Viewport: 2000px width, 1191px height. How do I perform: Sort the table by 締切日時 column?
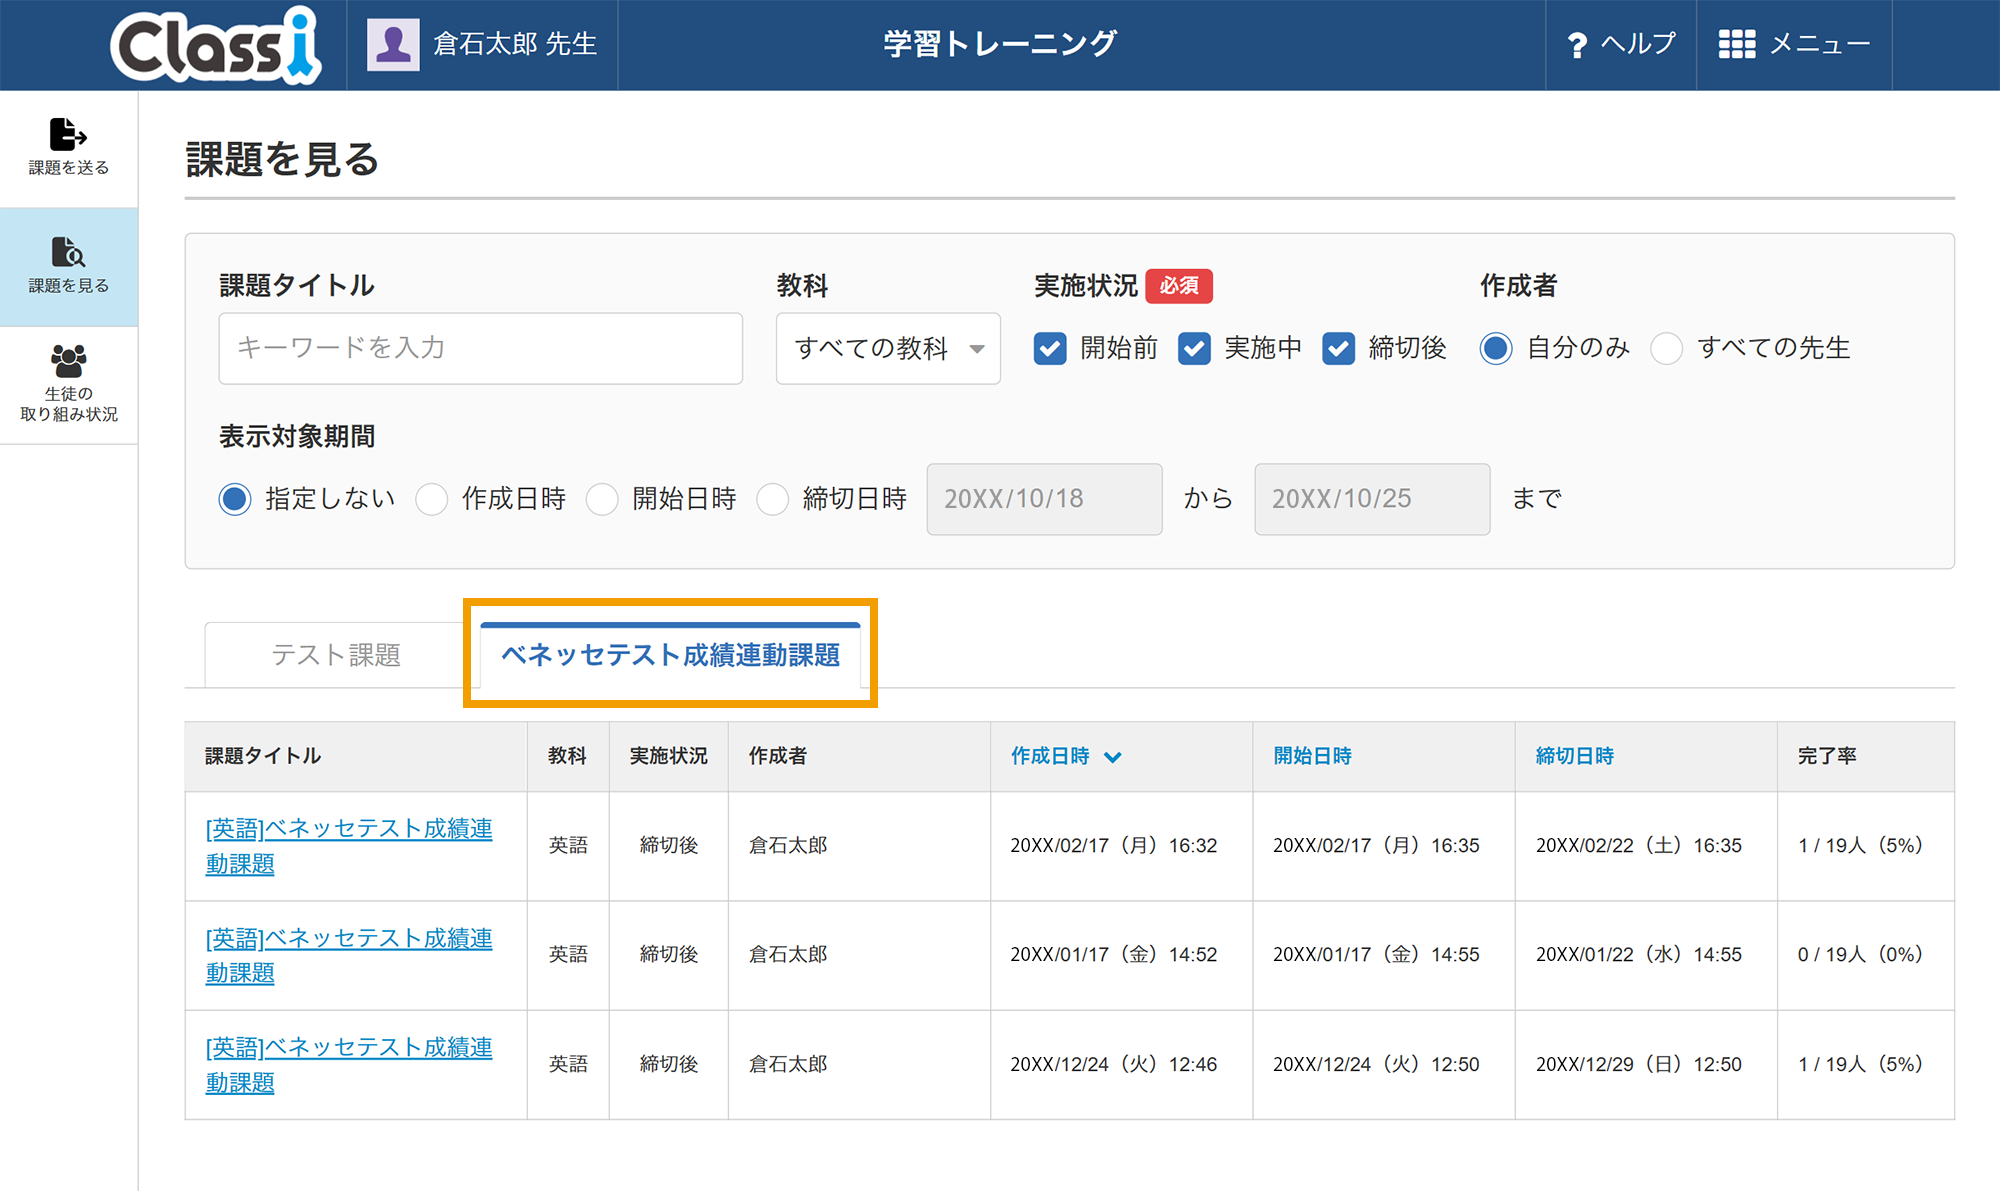(x=1575, y=756)
